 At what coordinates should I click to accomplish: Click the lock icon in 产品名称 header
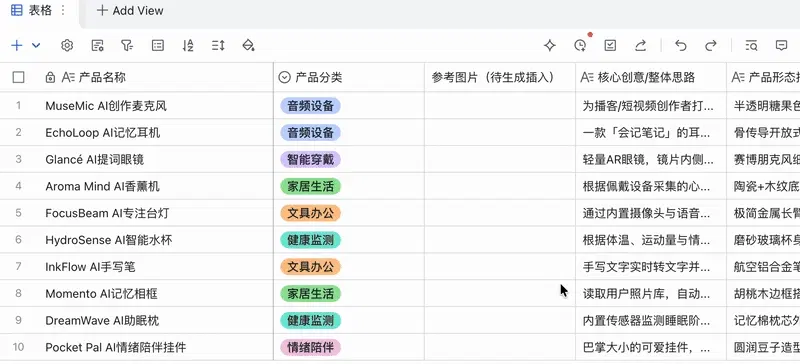coord(50,77)
